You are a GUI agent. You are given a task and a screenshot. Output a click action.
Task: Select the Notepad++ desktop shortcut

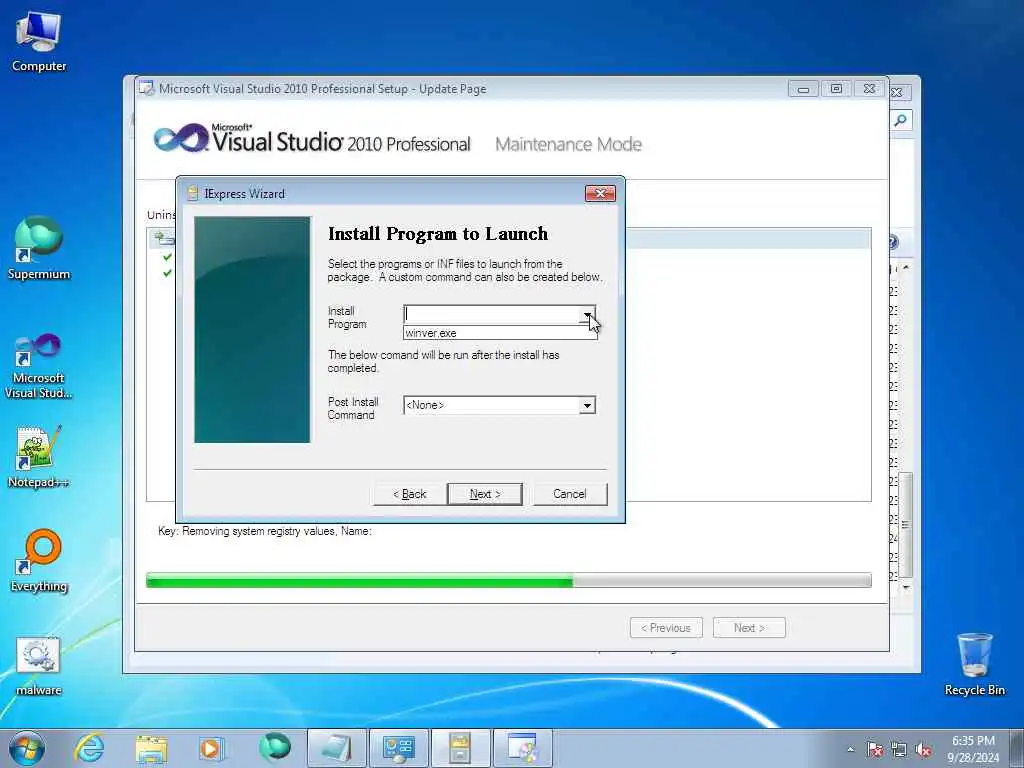(39, 457)
